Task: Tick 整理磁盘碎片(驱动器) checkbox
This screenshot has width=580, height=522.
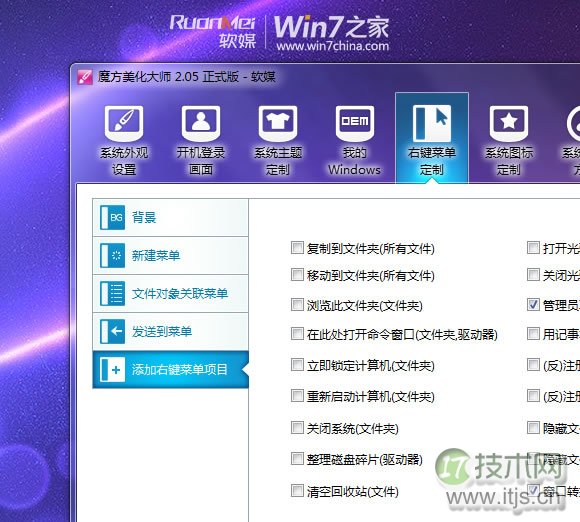Action: pyautogui.click(x=297, y=459)
